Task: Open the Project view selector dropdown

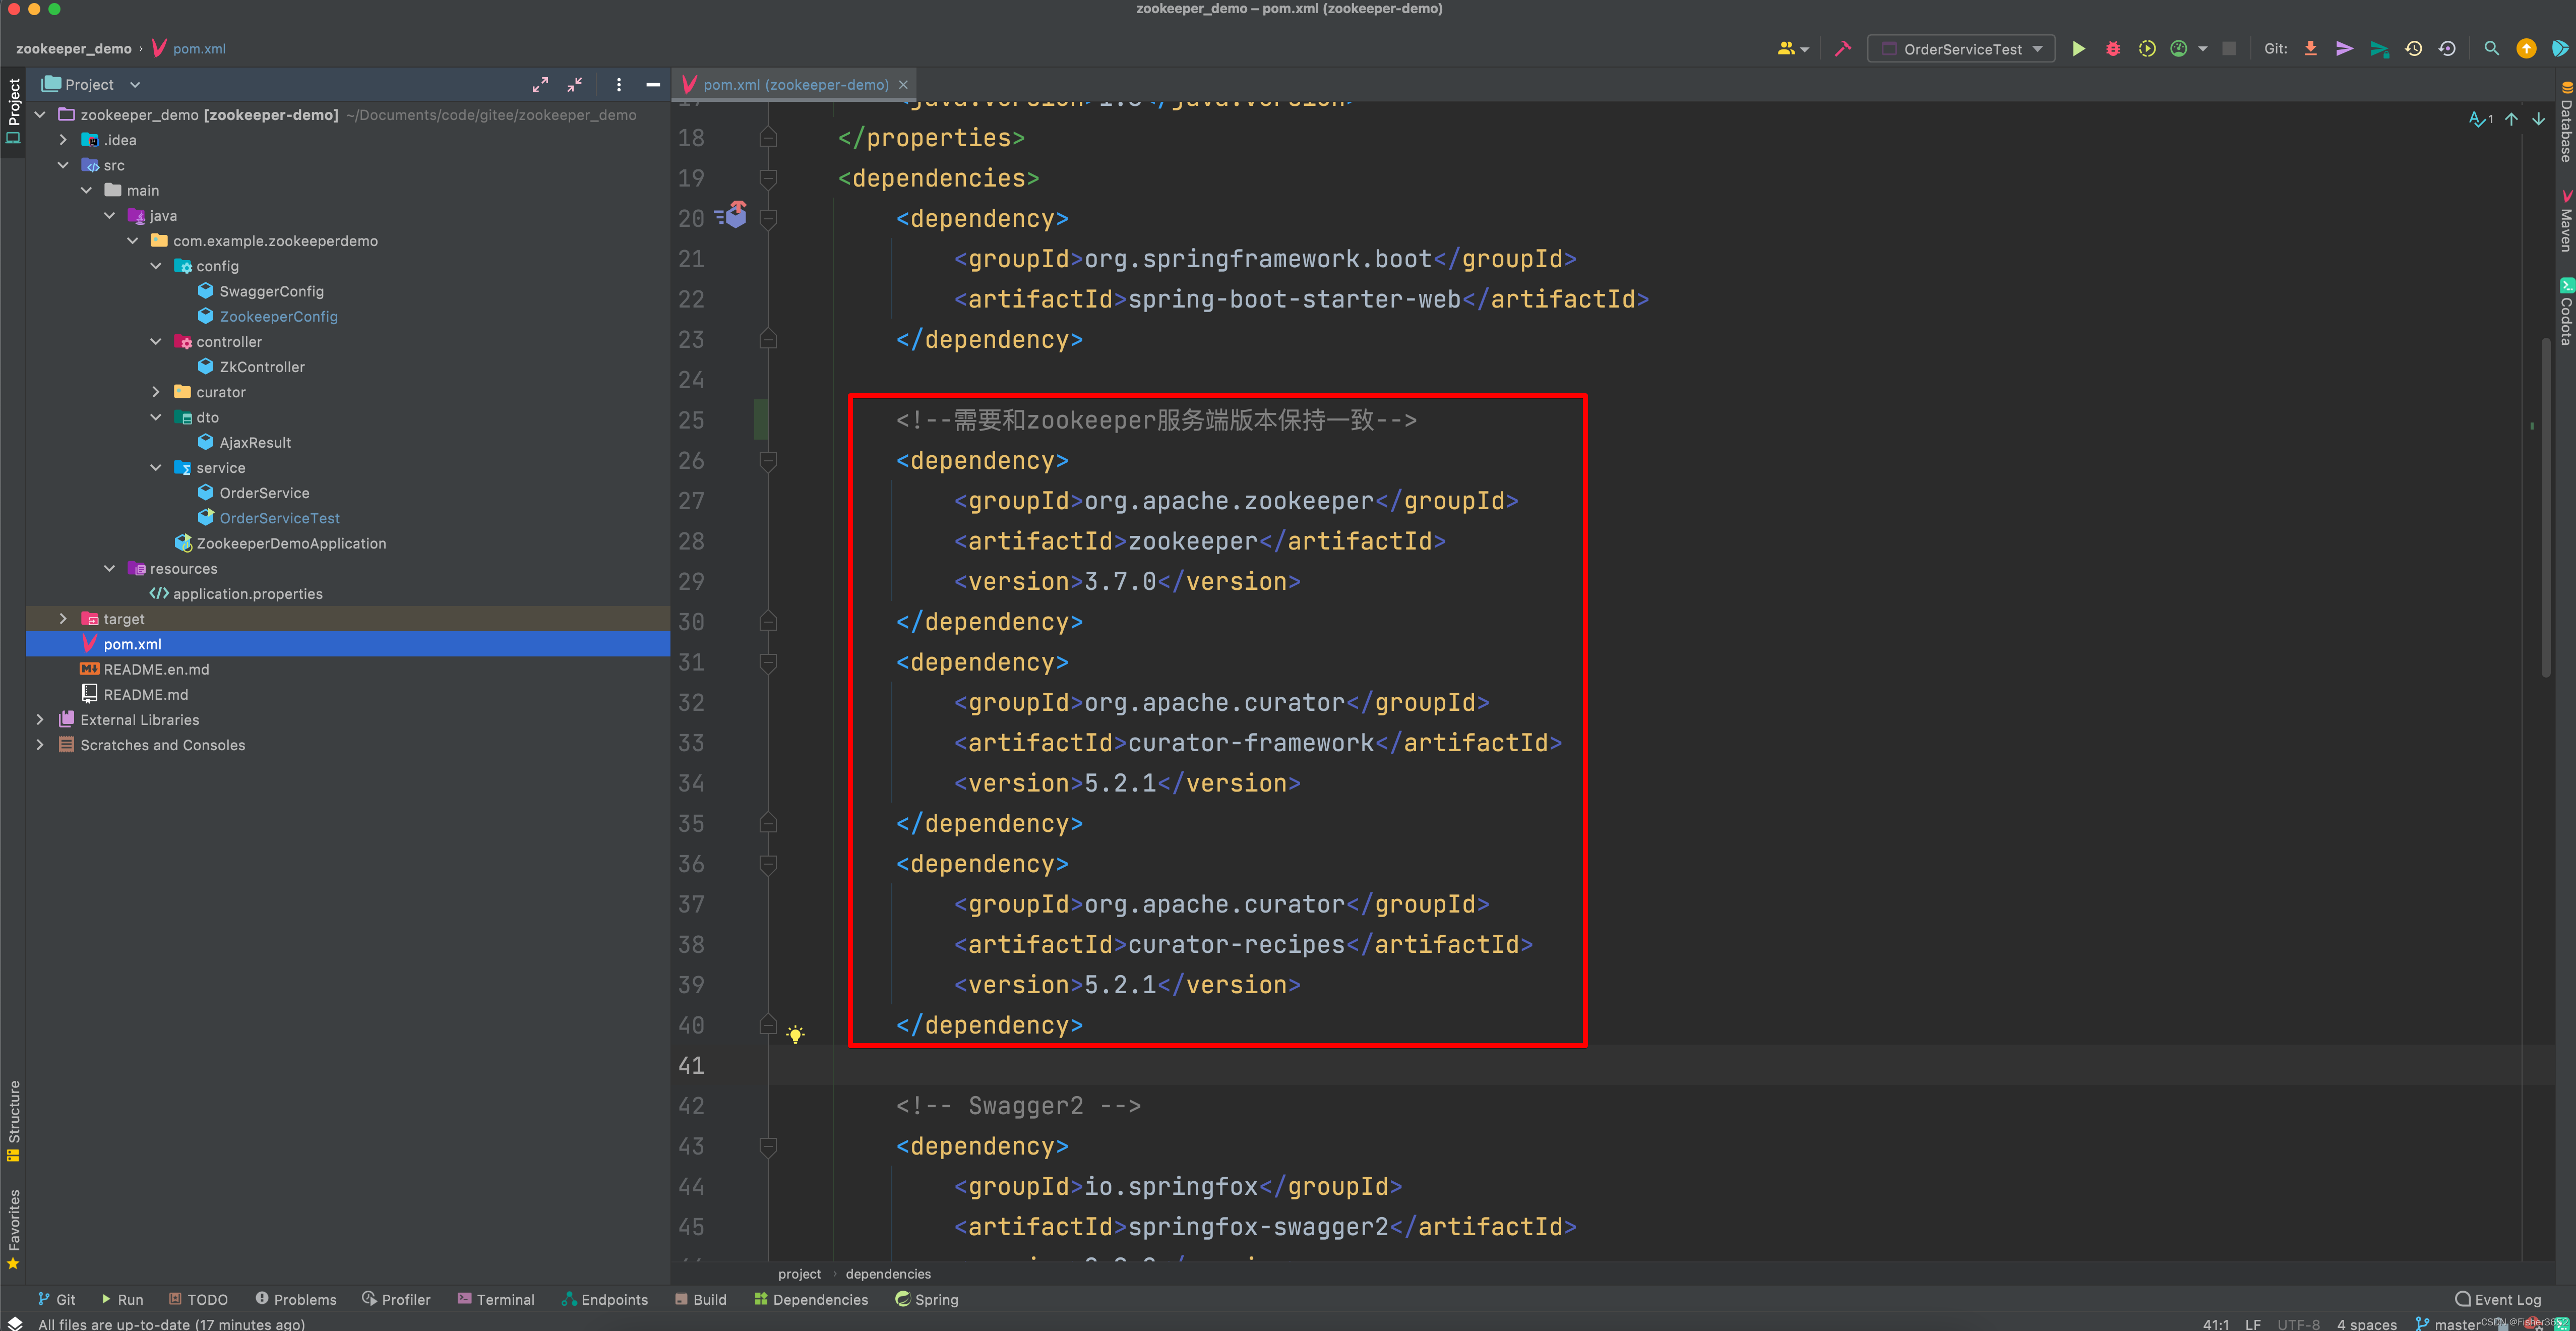Action: 91,85
